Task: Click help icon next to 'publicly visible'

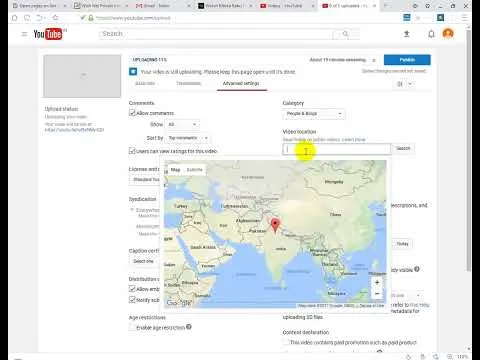Action: click(417, 269)
